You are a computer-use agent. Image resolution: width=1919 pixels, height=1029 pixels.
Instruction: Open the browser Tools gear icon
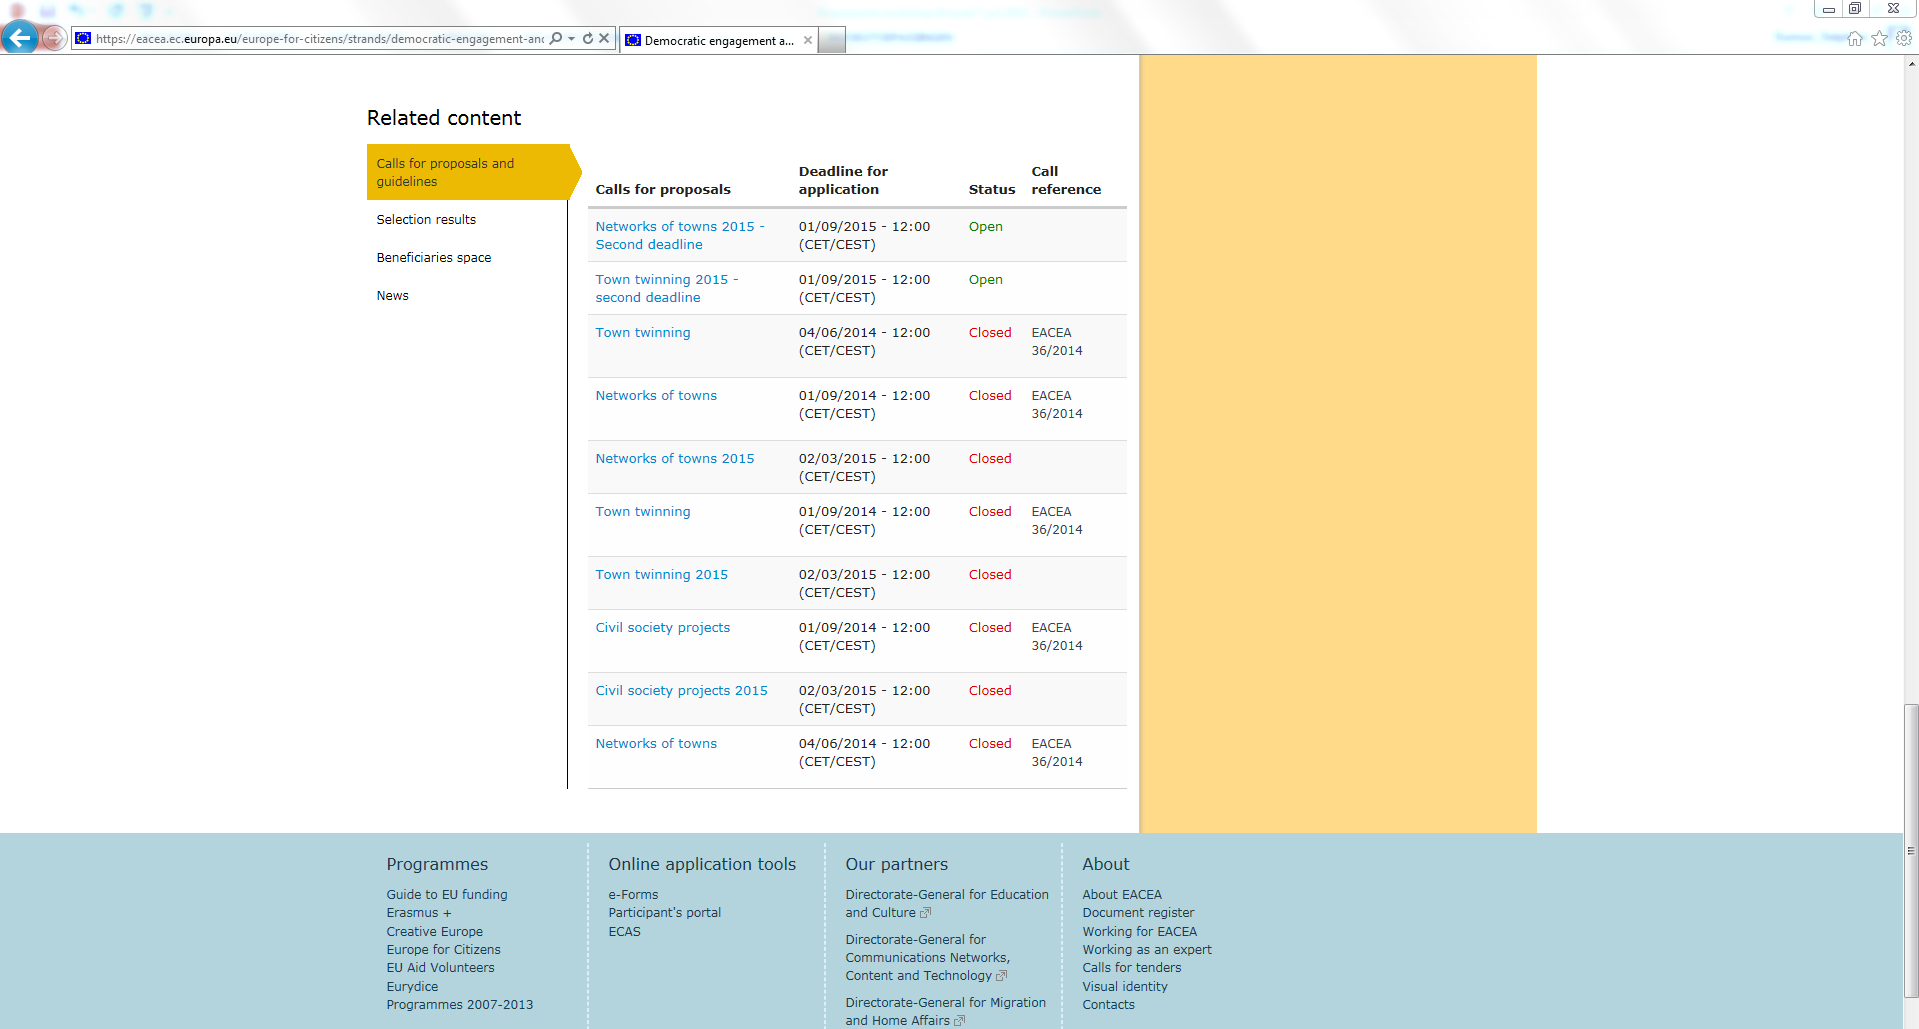[1904, 38]
